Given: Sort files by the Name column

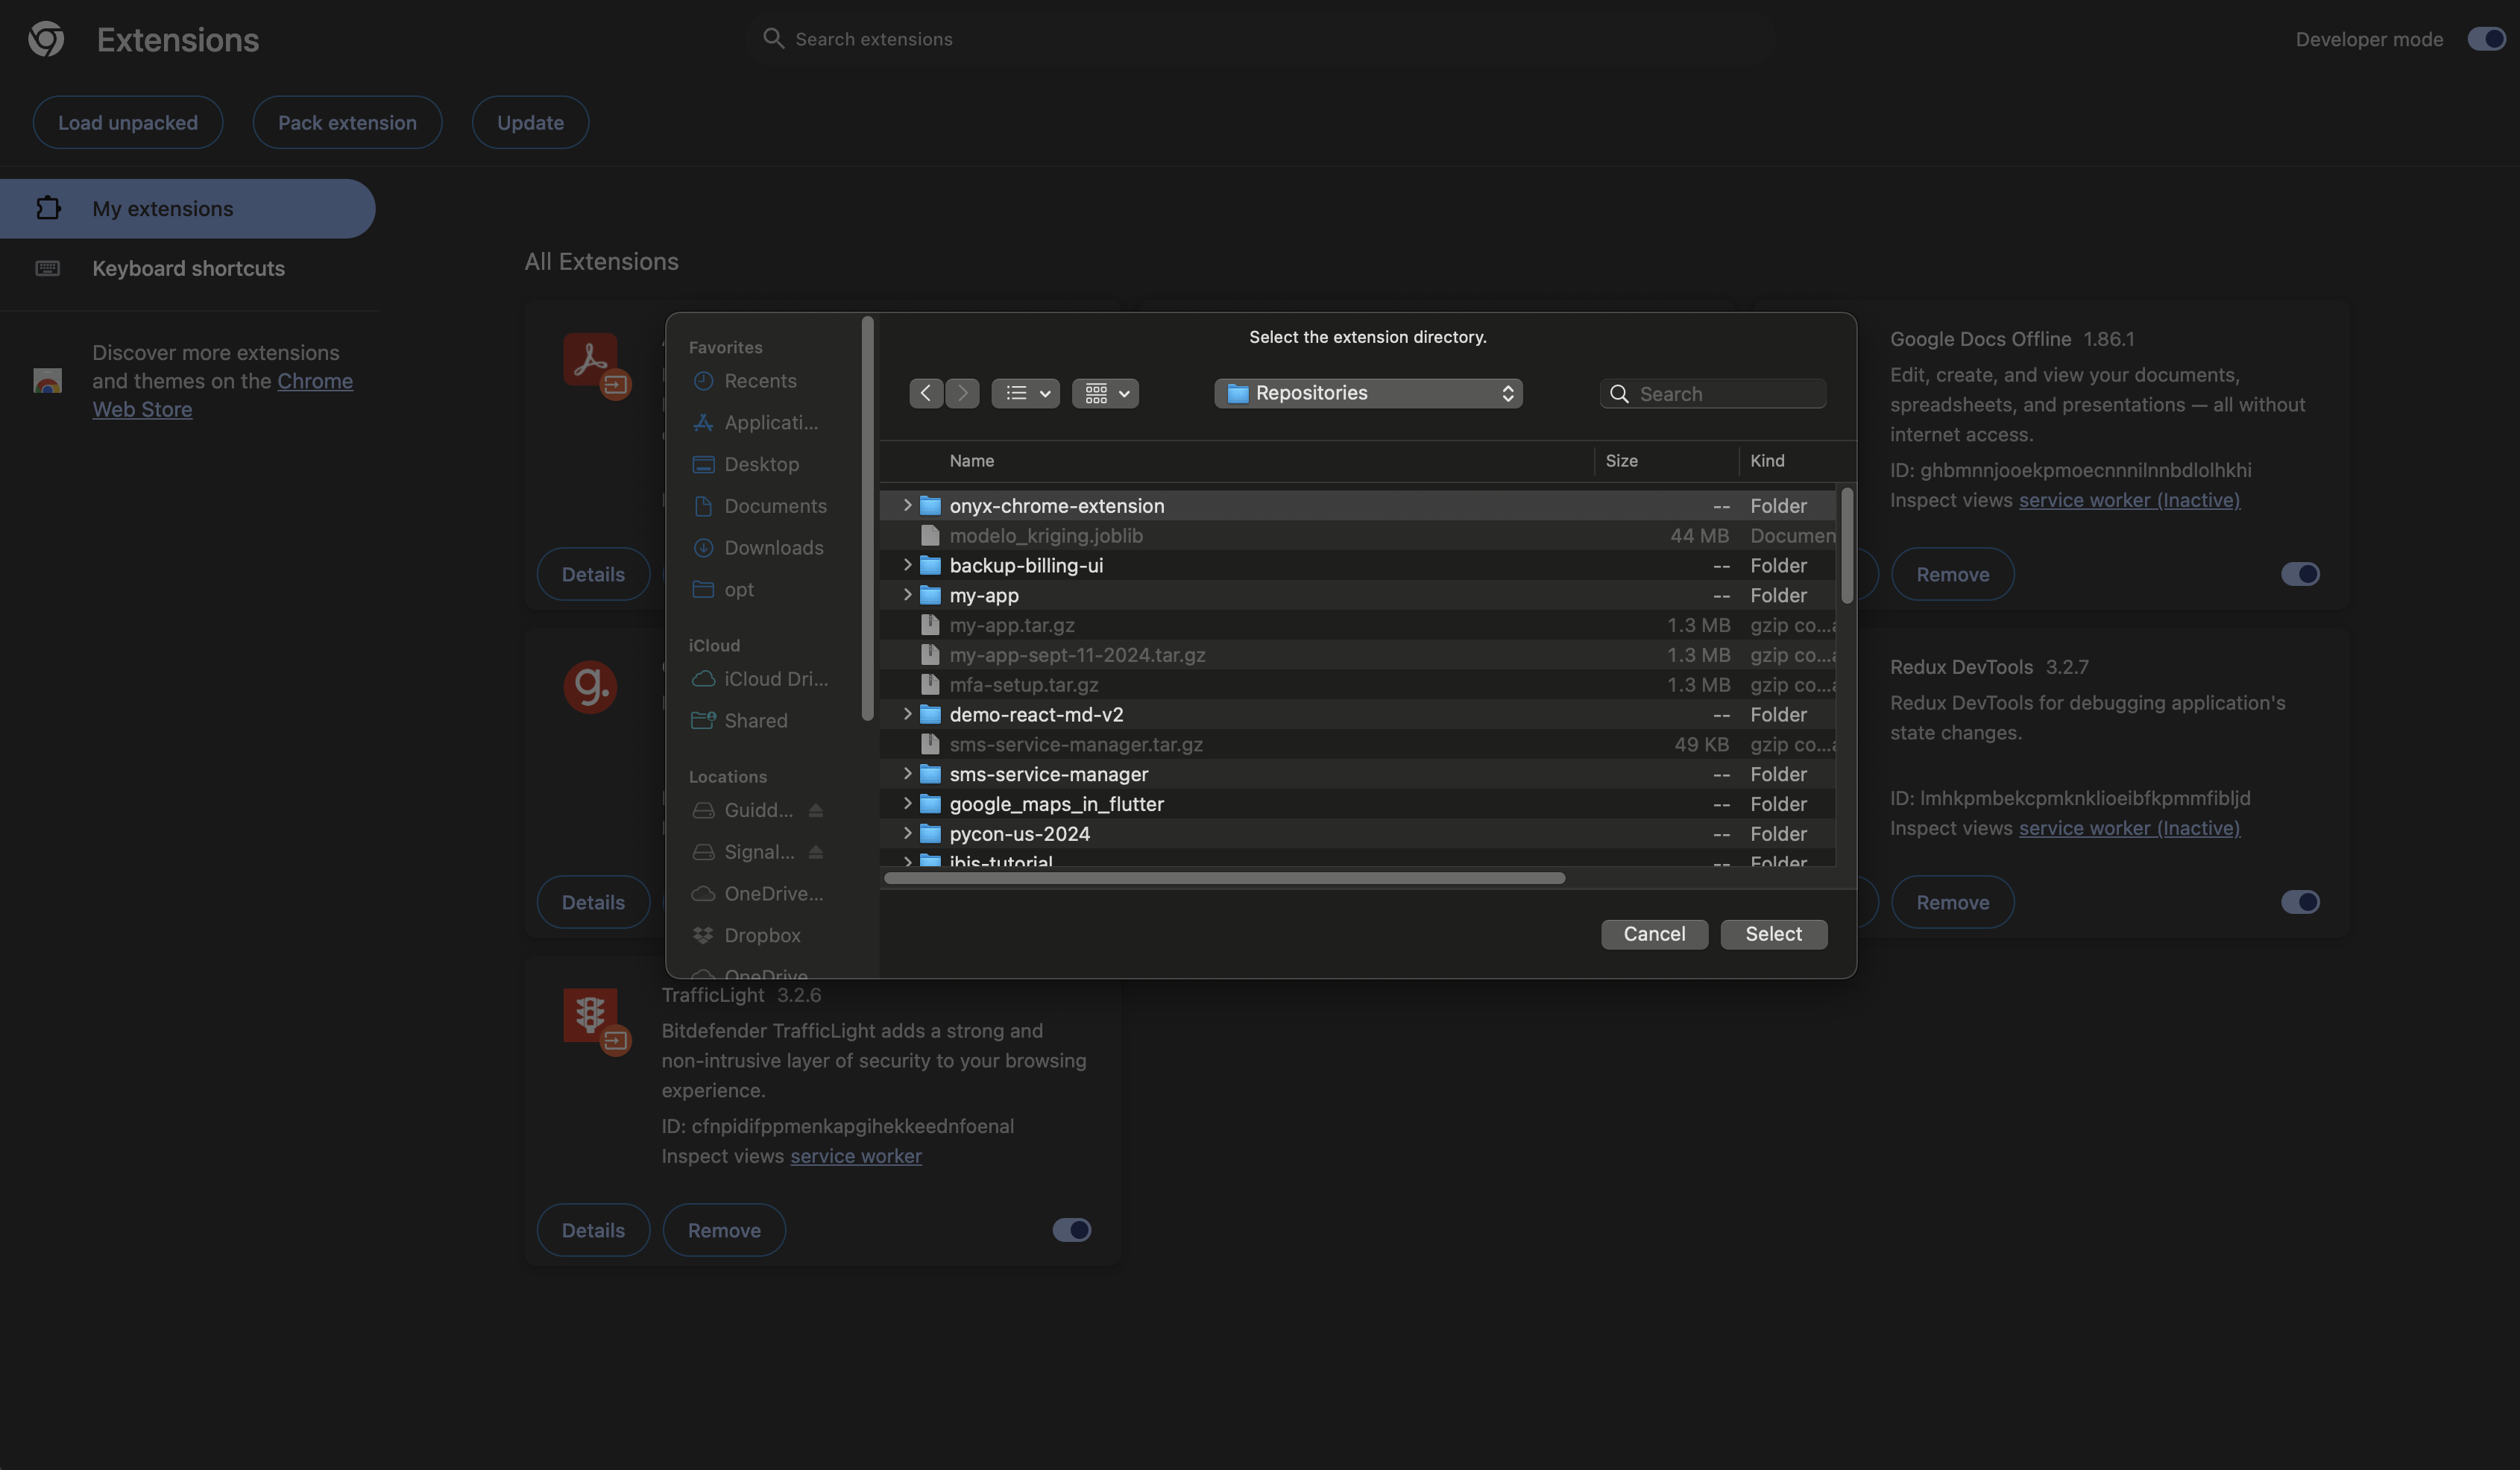Looking at the screenshot, I should 971,461.
